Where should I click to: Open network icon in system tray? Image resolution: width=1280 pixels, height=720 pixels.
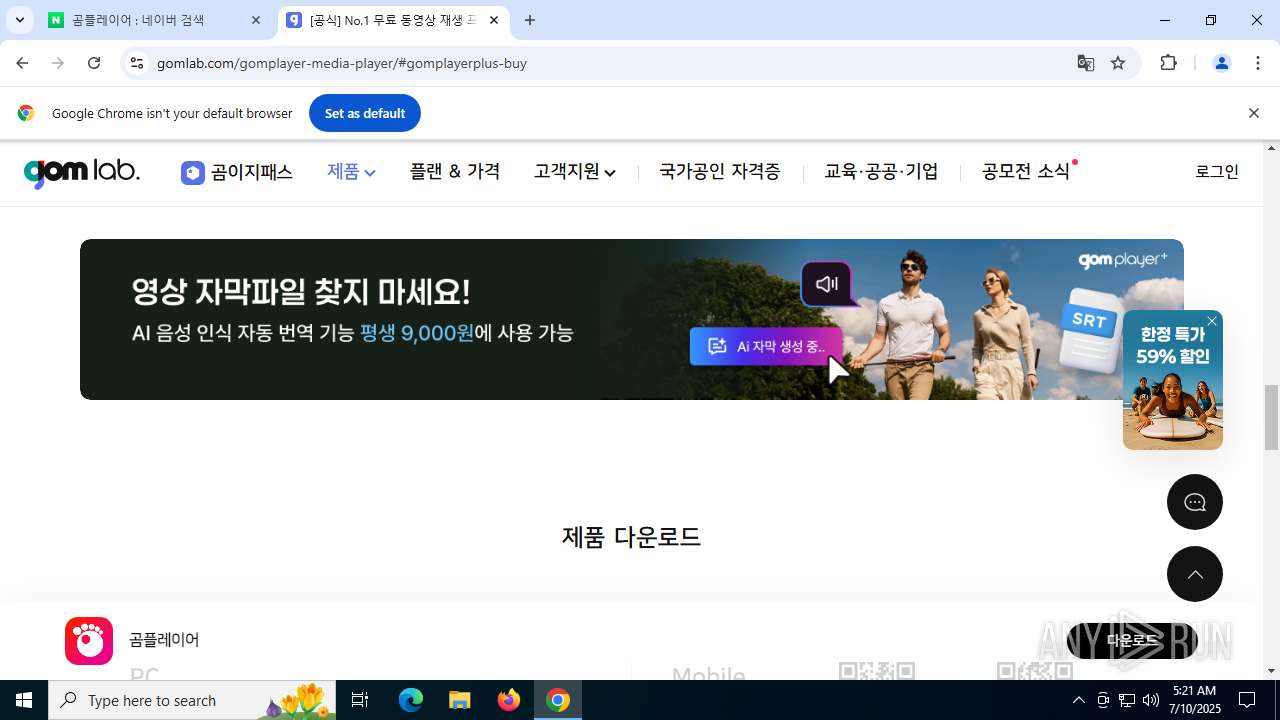pyautogui.click(x=1127, y=700)
